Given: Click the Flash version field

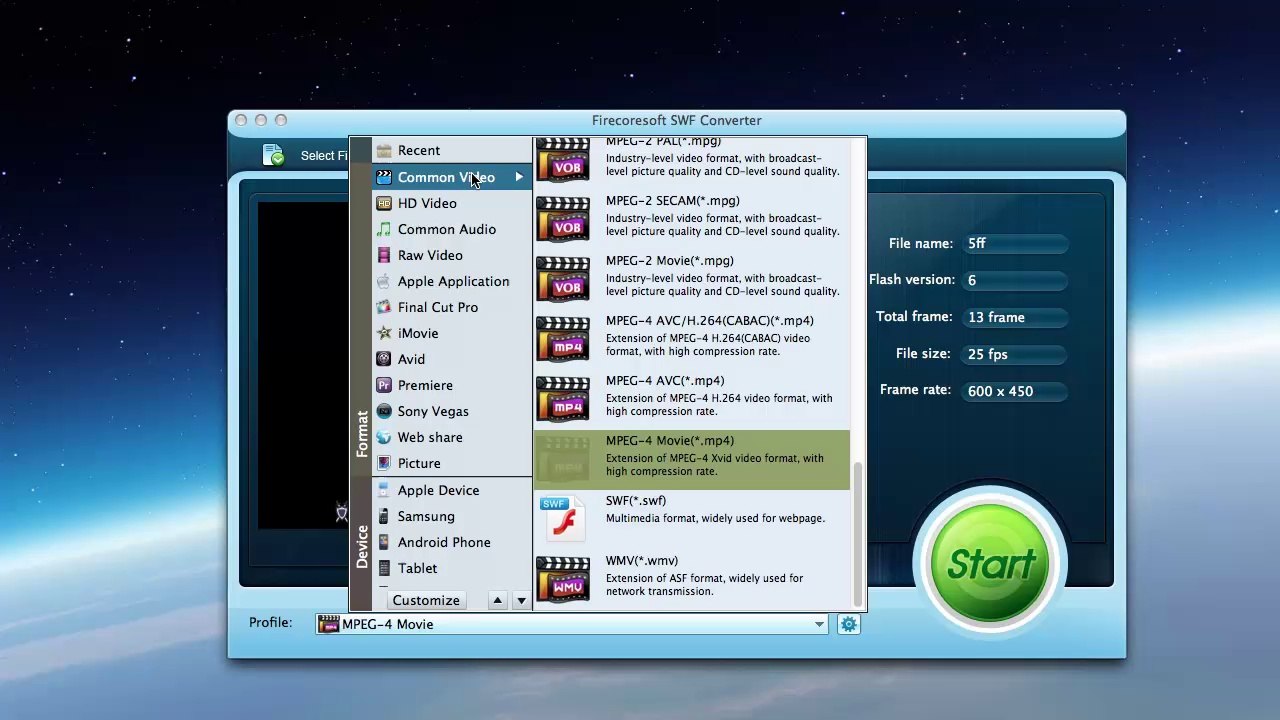Looking at the screenshot, I should coord(1014,280).
